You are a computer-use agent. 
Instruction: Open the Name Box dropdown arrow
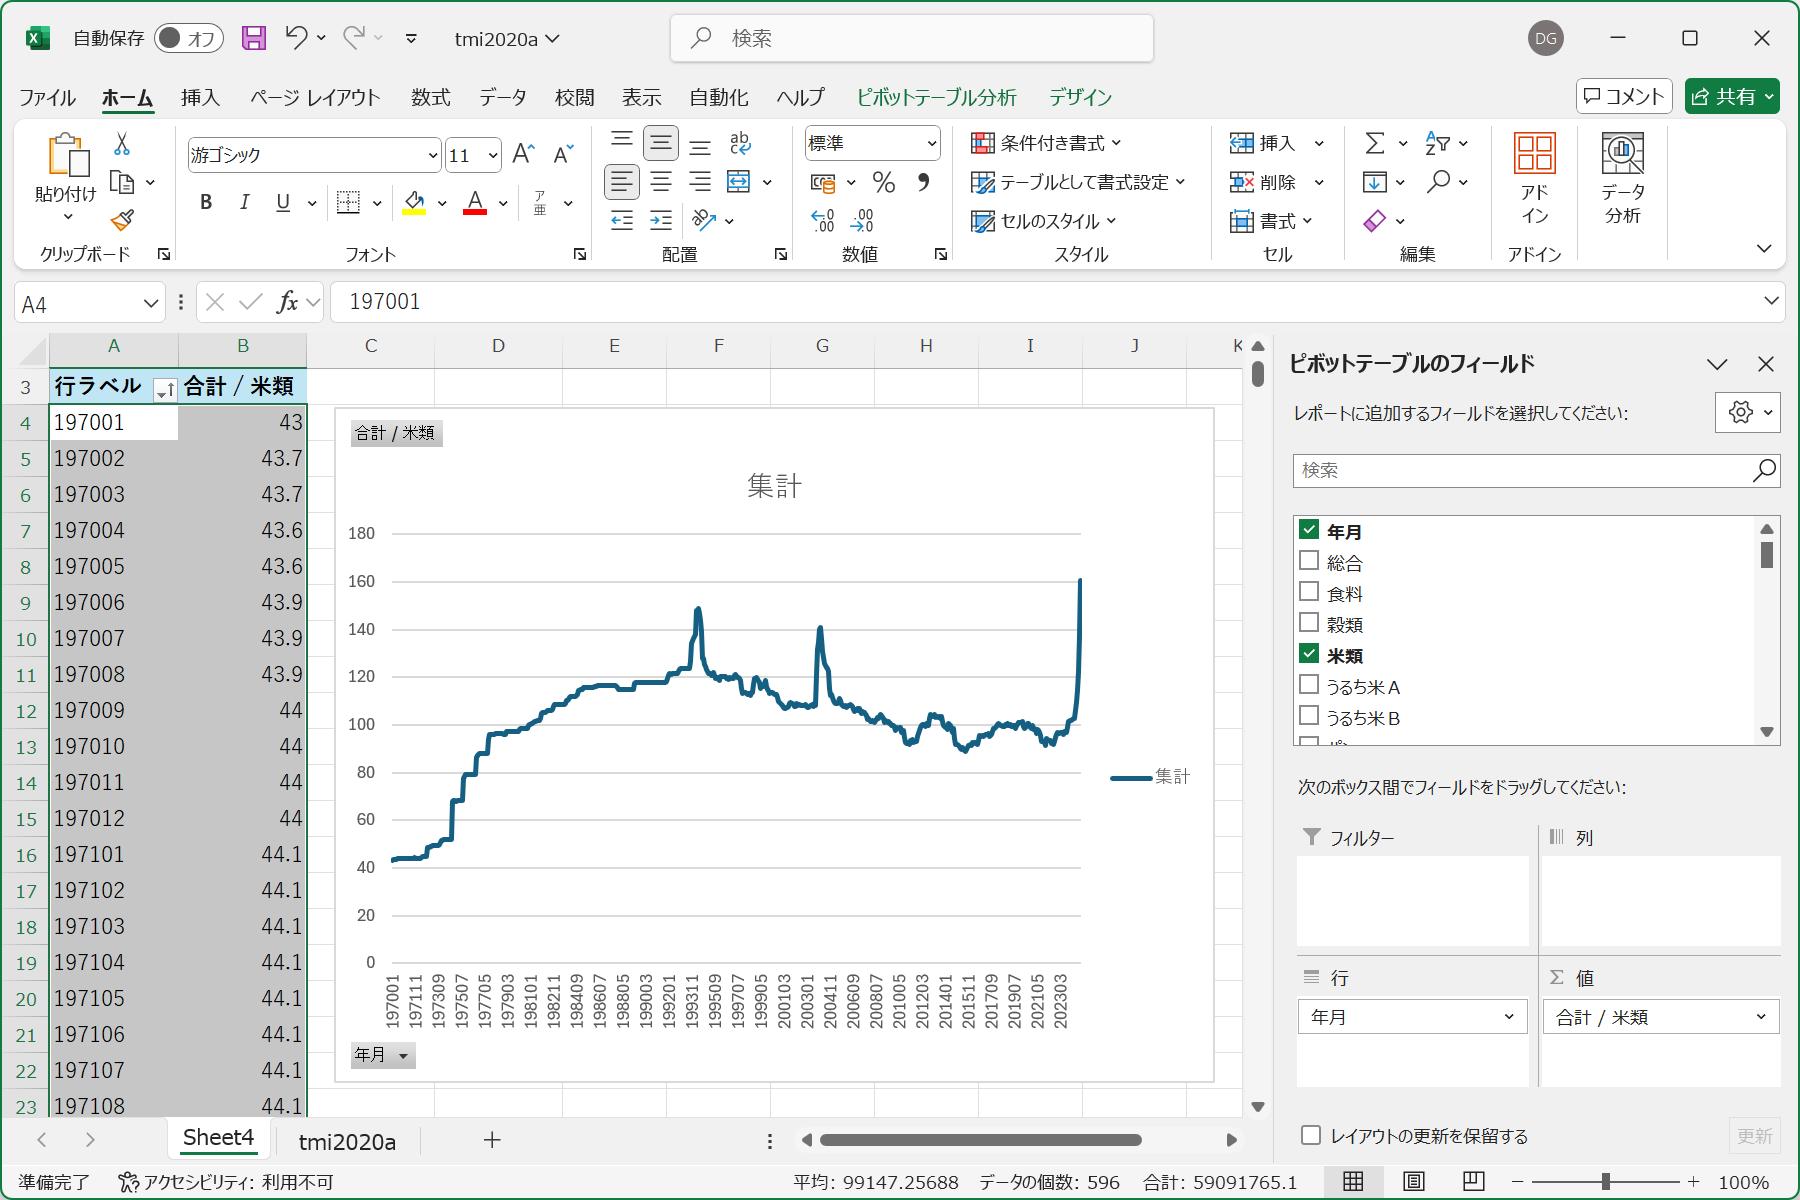[151, 303]
